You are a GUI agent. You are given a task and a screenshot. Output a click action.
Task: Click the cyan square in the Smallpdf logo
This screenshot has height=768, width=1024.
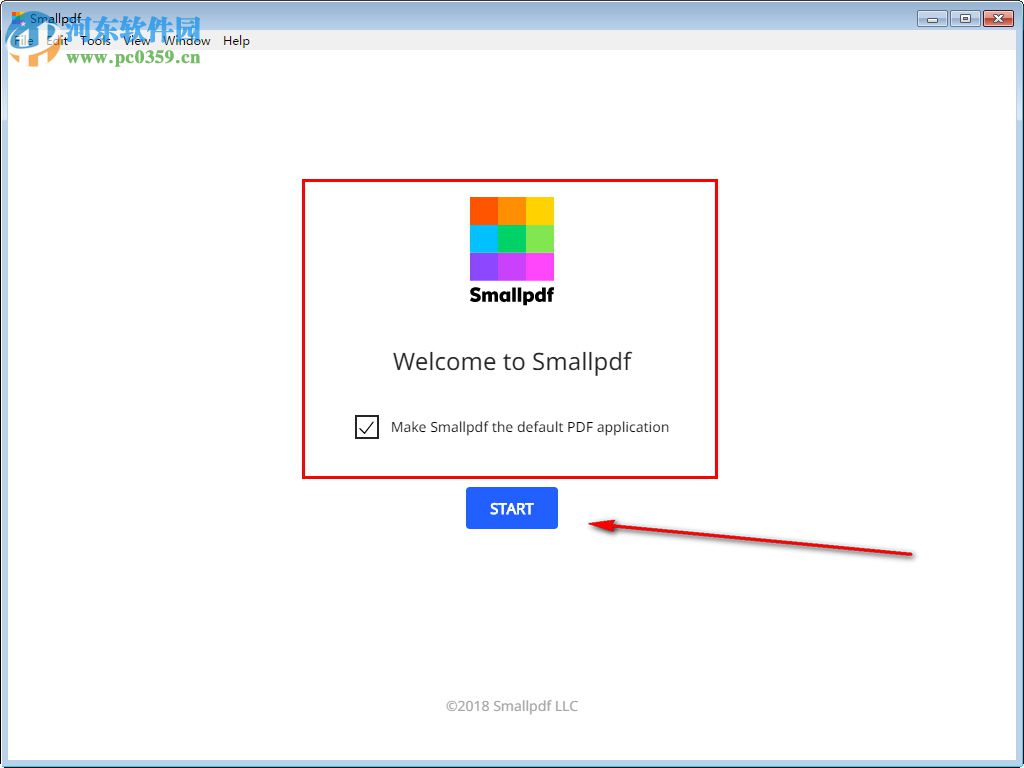(484, 238)
